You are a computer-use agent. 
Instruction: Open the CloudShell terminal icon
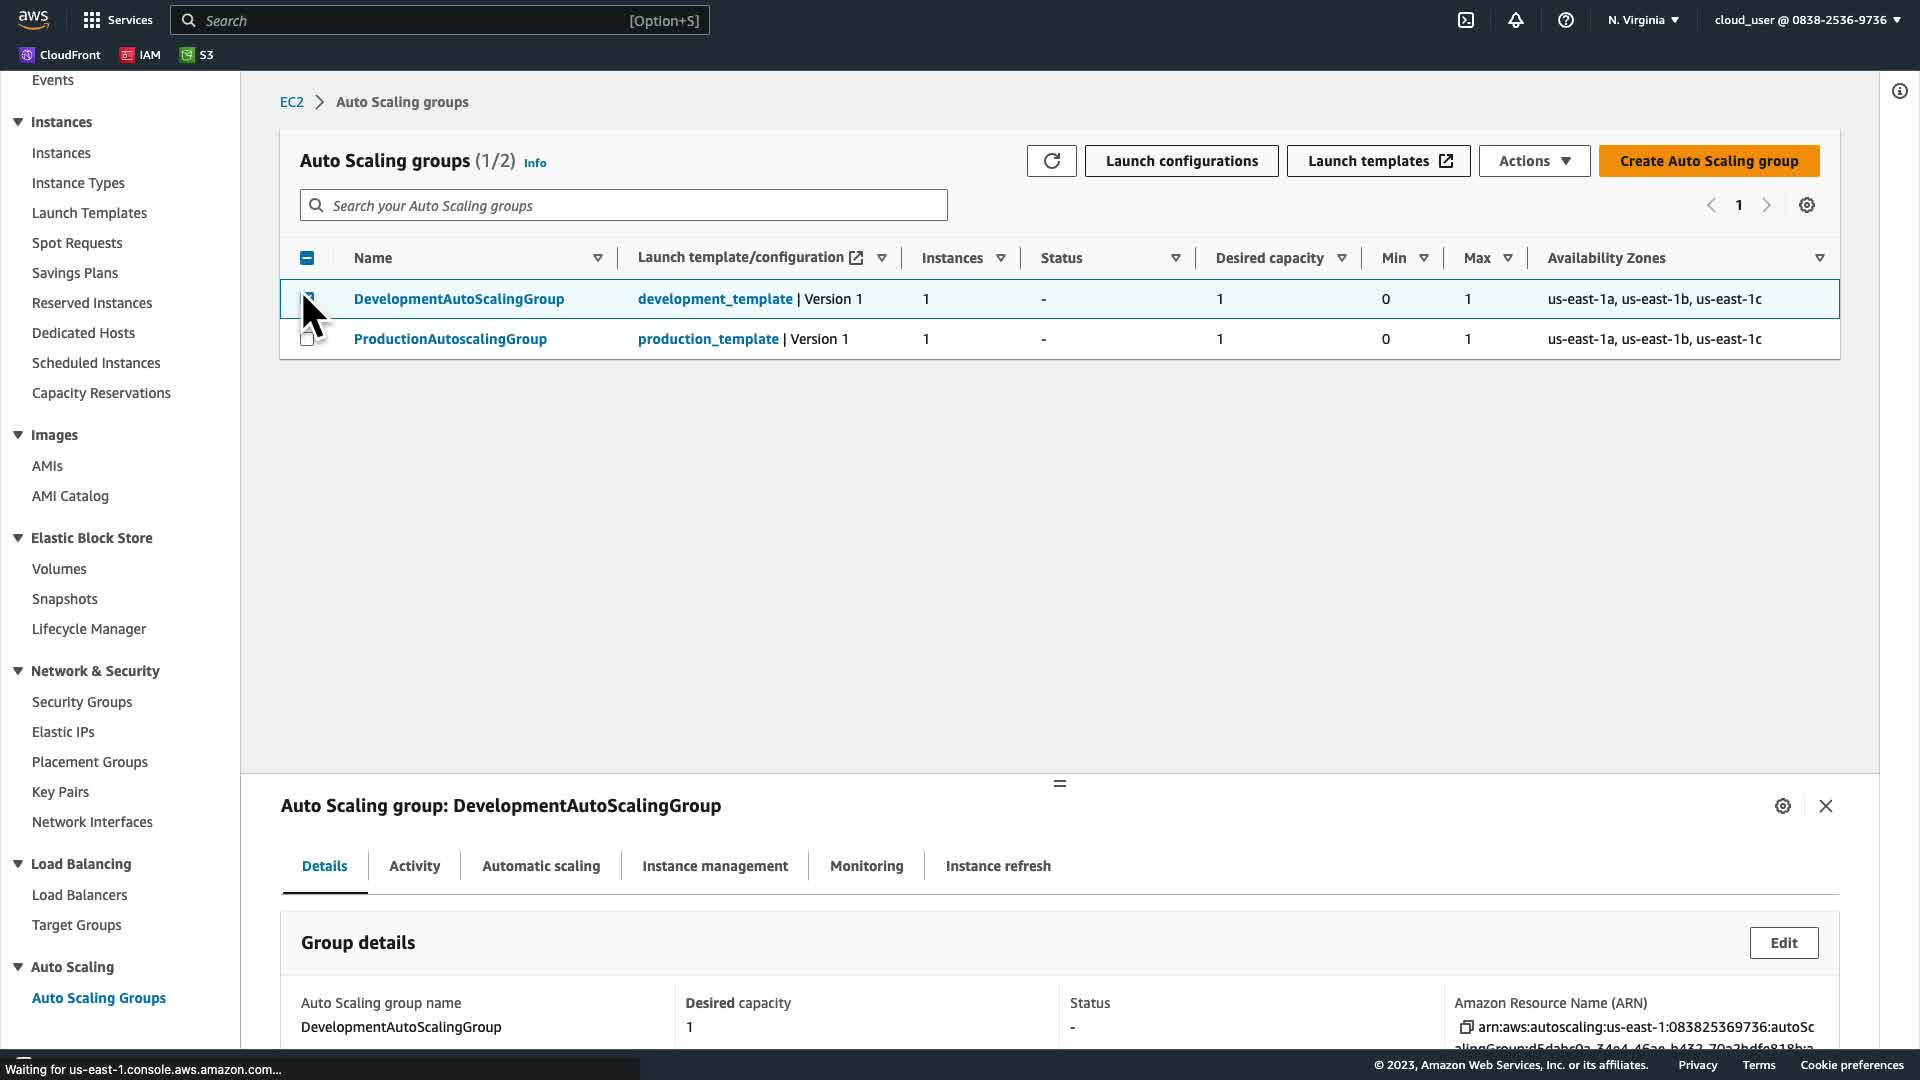point(1466,20)
